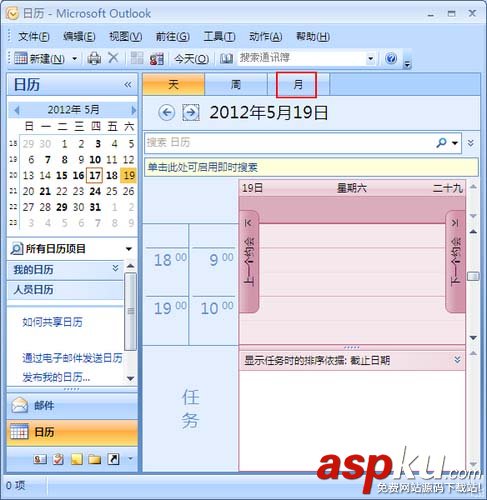Screen dimensions: 487x500
Task: Switch to Week (周) view tab
Action: tap(236, 85)
